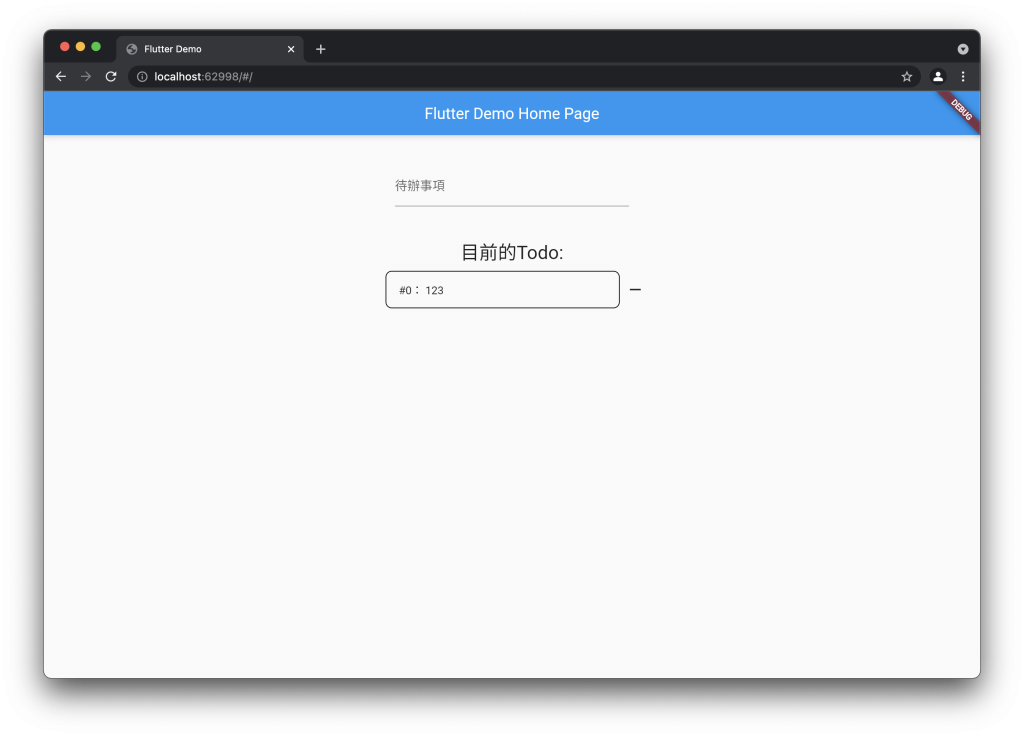Select the Flutter Demo browser tab
The image size is (1024, 736).
(x=210, y=49)
